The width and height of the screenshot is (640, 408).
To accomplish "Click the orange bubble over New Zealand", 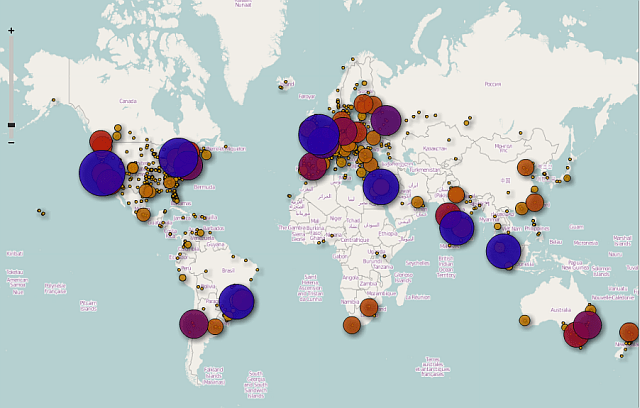I will point(629,332).
